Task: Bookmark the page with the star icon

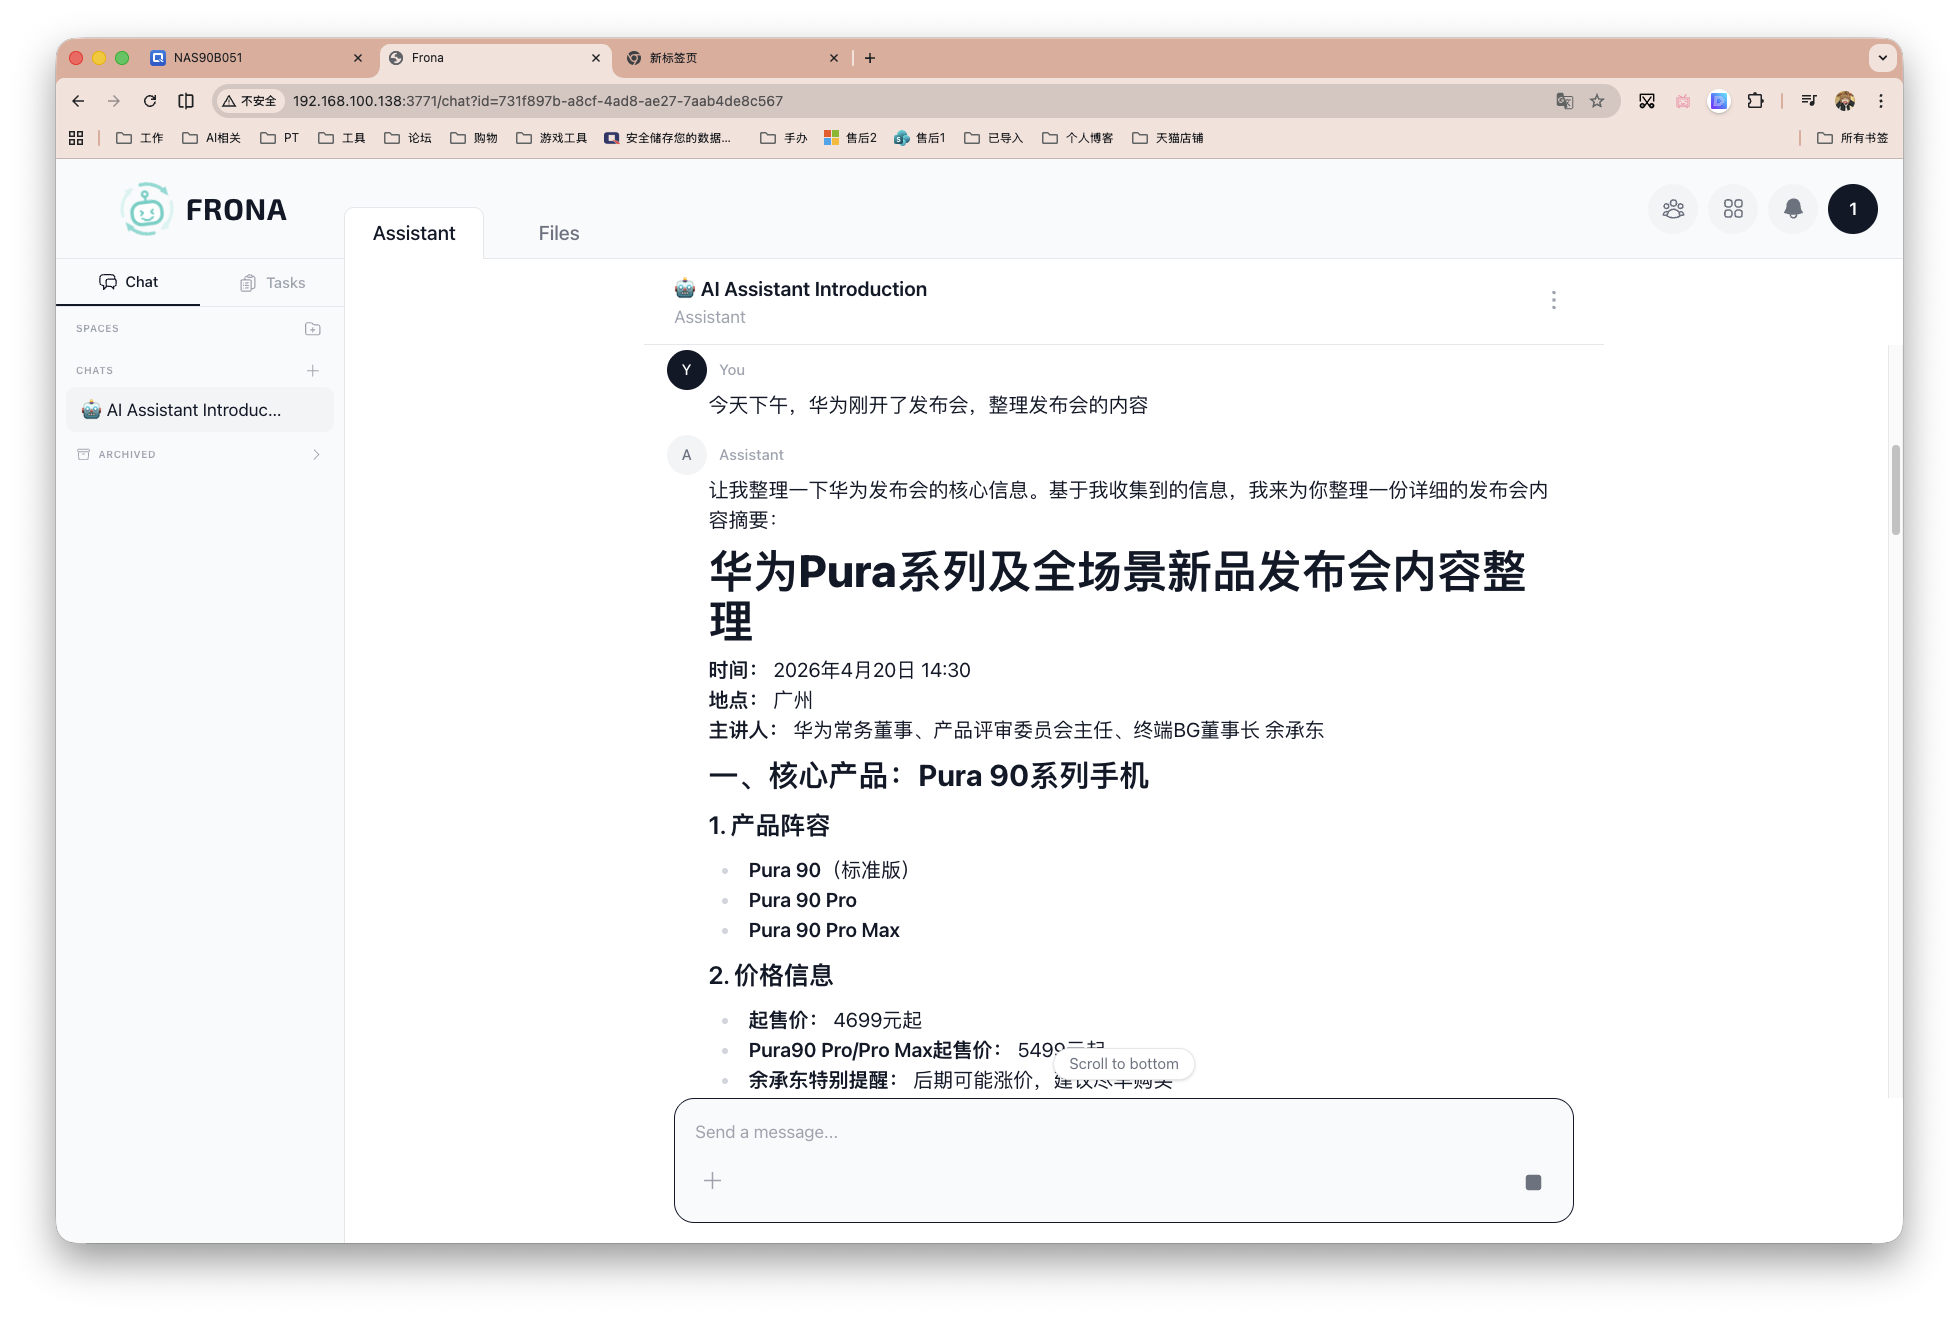Action: pos(1596,101)
